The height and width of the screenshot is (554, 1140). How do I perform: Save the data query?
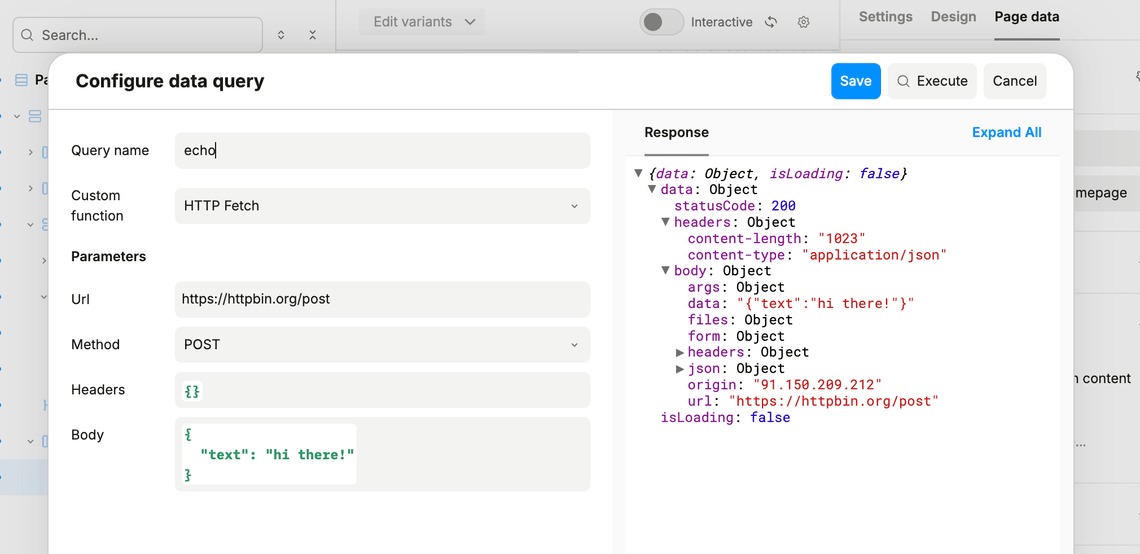pyautogui.click(x=856, y=81)
